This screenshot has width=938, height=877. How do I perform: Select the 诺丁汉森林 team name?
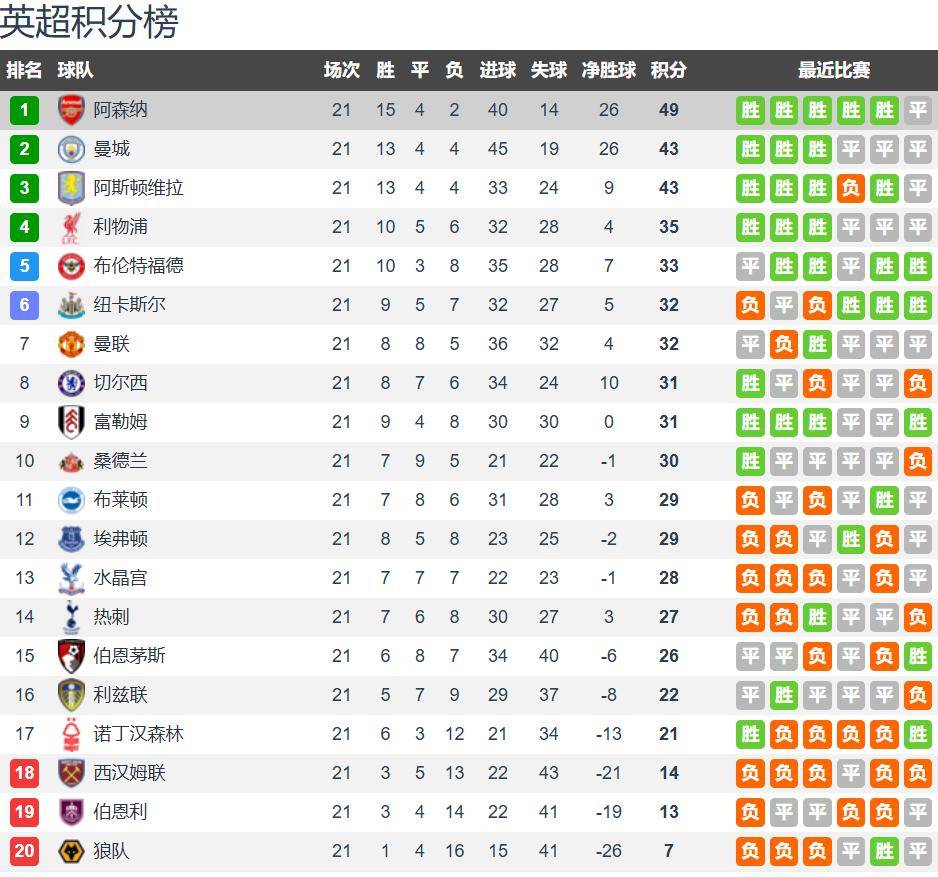pyautogui.click(x=138, y=734)
